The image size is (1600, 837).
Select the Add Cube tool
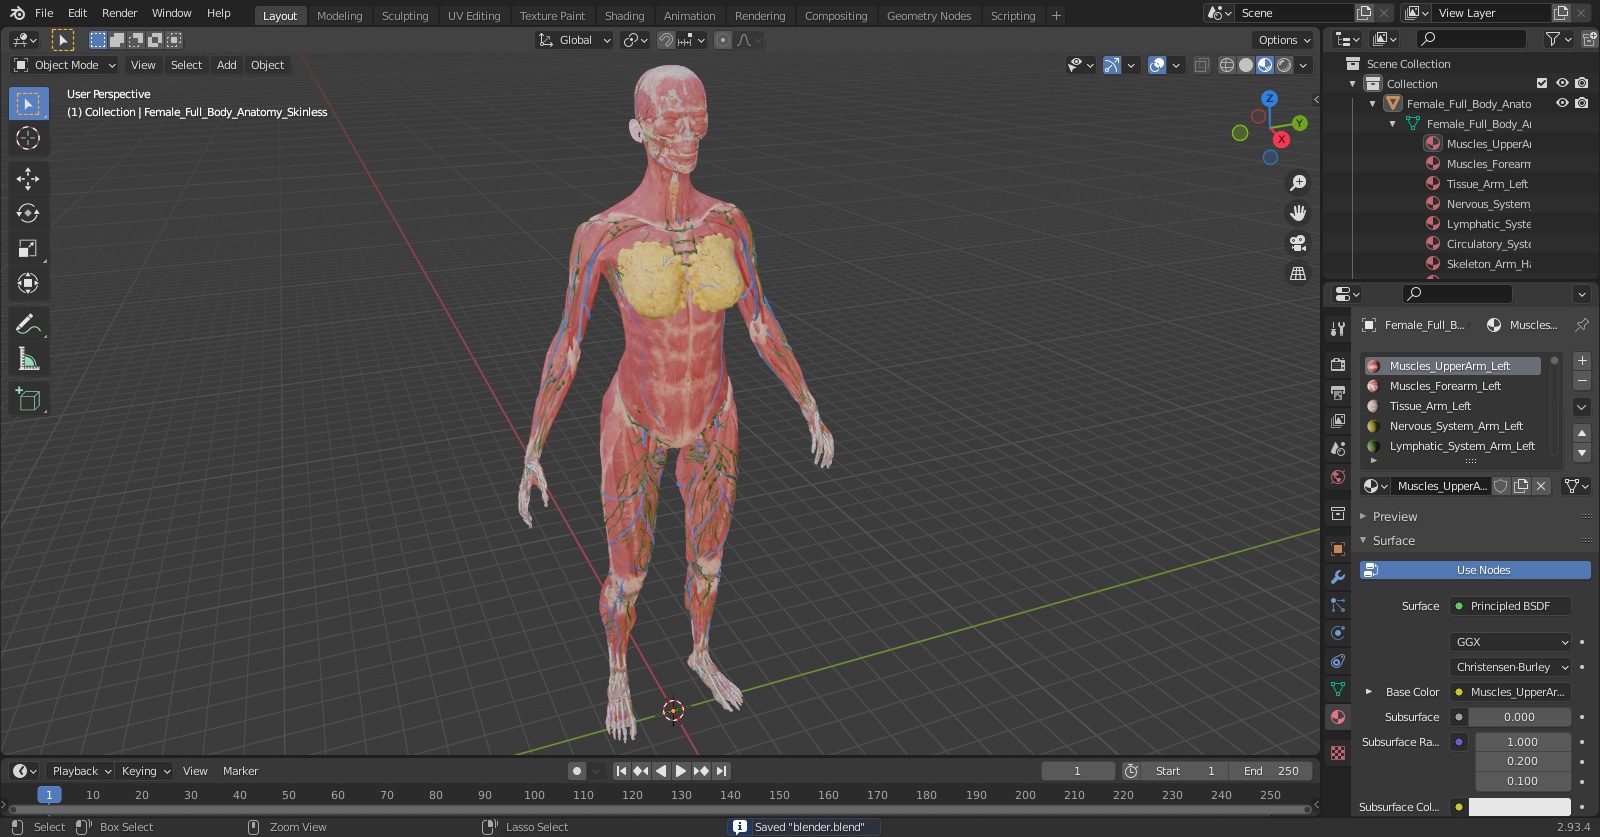tap(28, 400)
